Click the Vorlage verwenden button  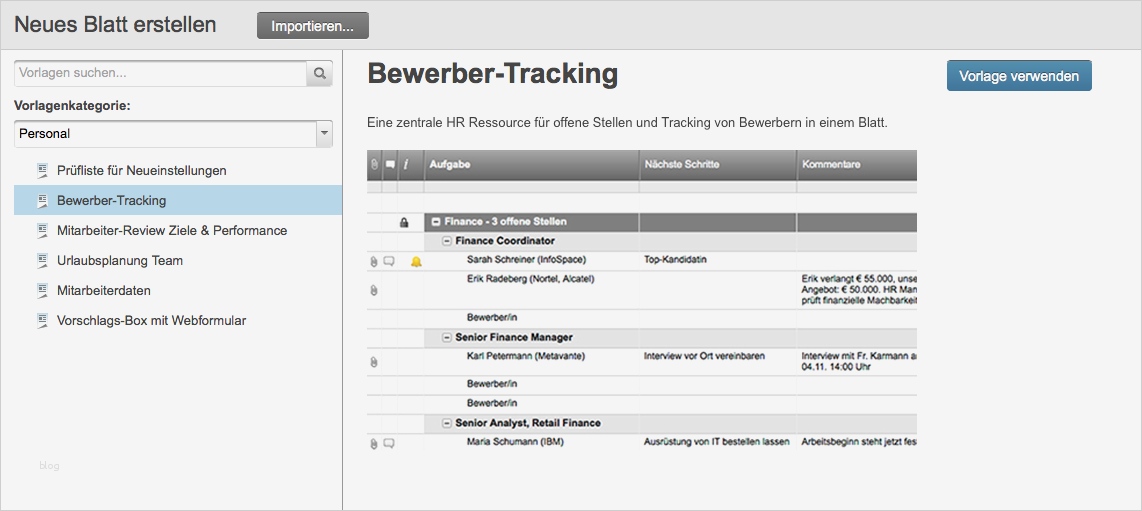(x=1019, y=76)
